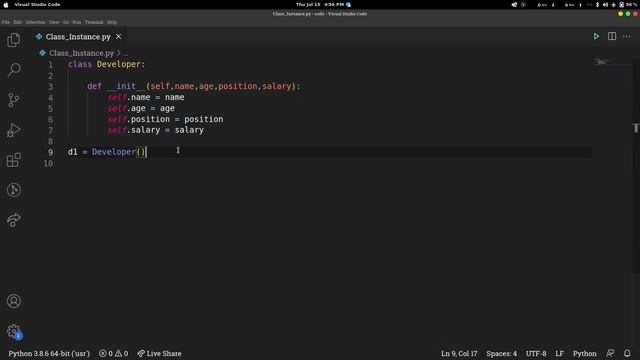Click the feedback icon in status bar
640x360 pixels.
coord(610,353)
